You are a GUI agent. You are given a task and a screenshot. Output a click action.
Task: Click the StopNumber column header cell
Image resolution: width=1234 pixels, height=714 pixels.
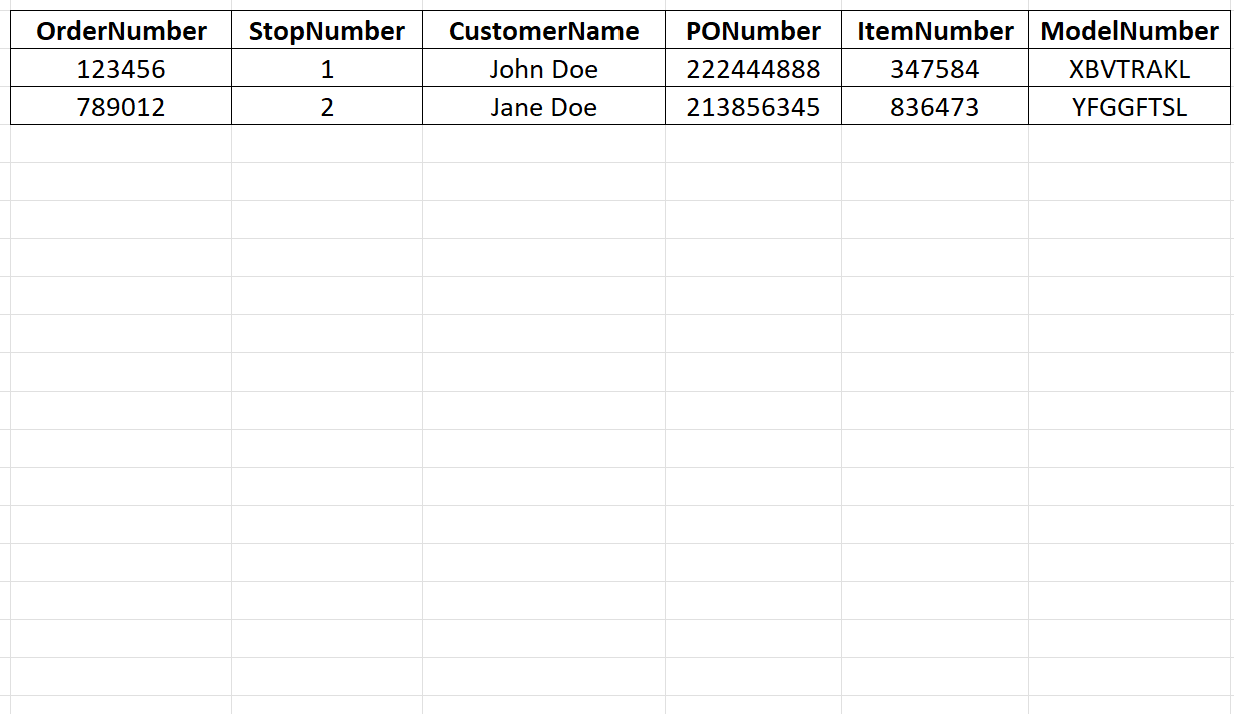327,31
